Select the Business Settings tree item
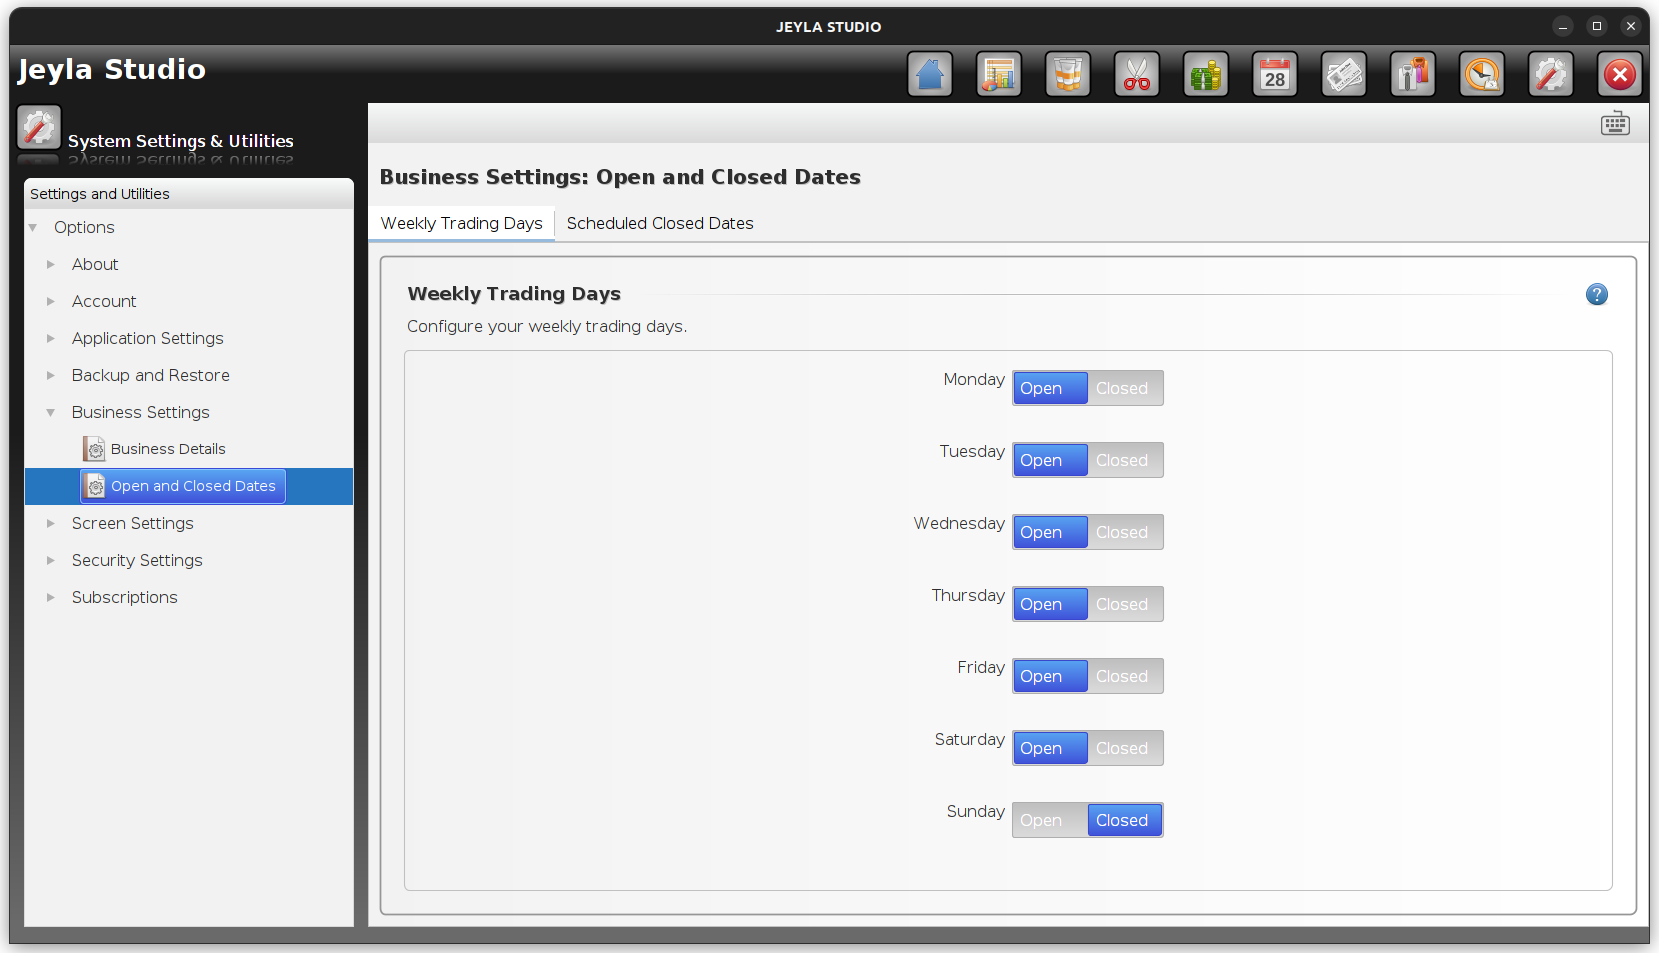This screenshot has height=953, width=1659. pyautogui.click(x=140, y=412)
